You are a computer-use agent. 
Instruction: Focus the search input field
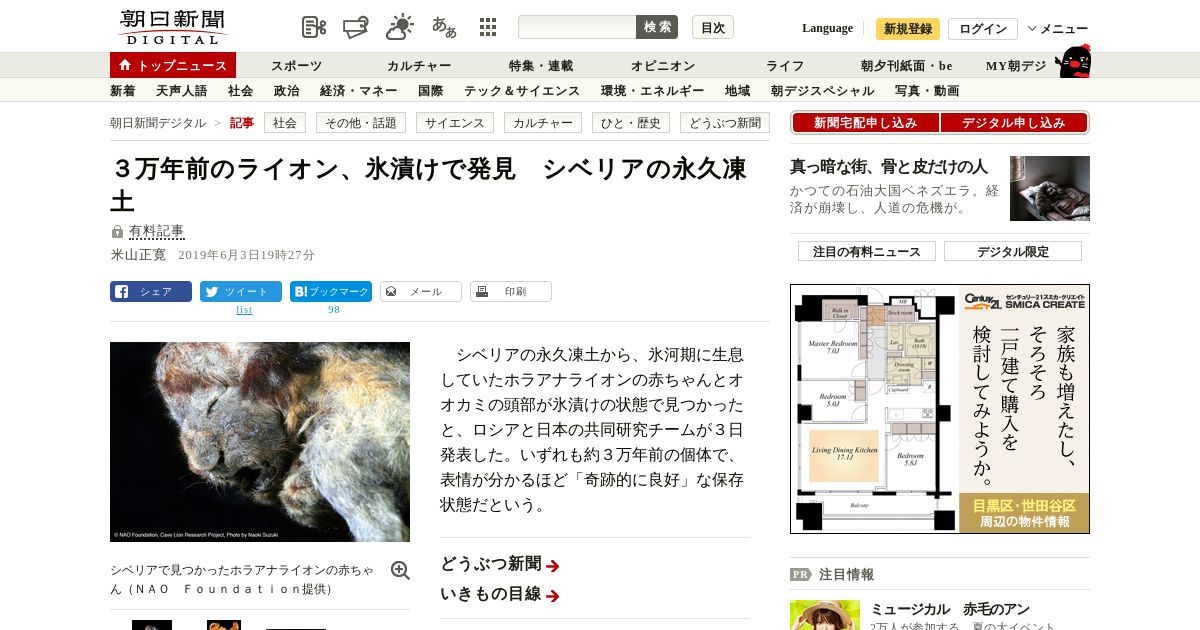[577, 27]
